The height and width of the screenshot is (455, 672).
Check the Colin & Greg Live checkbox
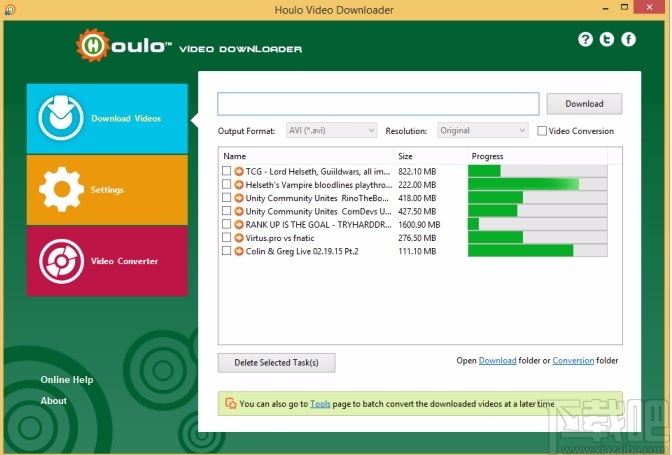(226, 251)
